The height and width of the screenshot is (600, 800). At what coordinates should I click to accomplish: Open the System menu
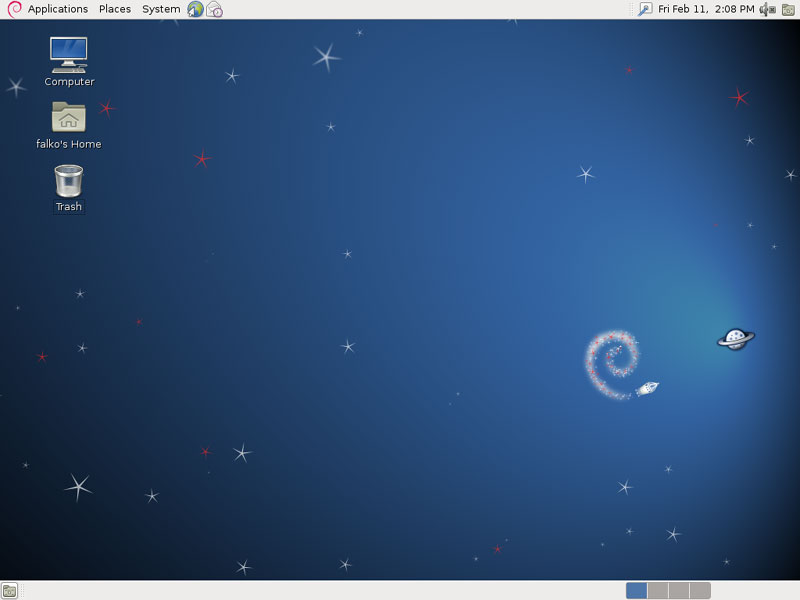point(161,9)
